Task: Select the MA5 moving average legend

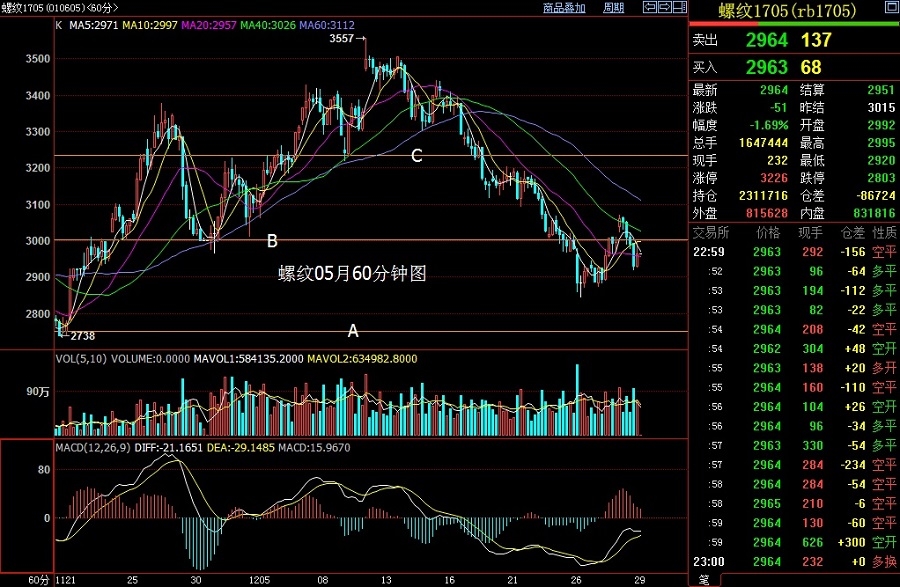Action: pyautogui.click(x=94, y=25)
